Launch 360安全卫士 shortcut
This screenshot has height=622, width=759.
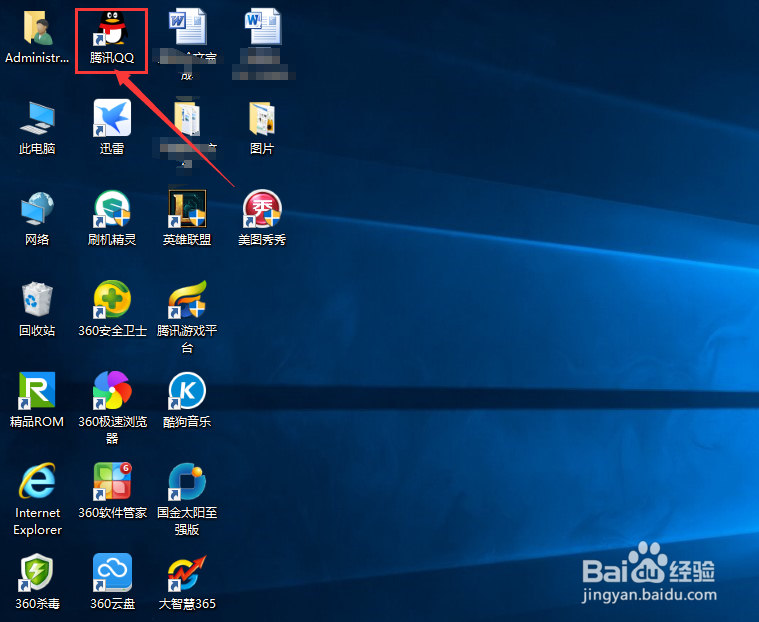click(112, 299)
